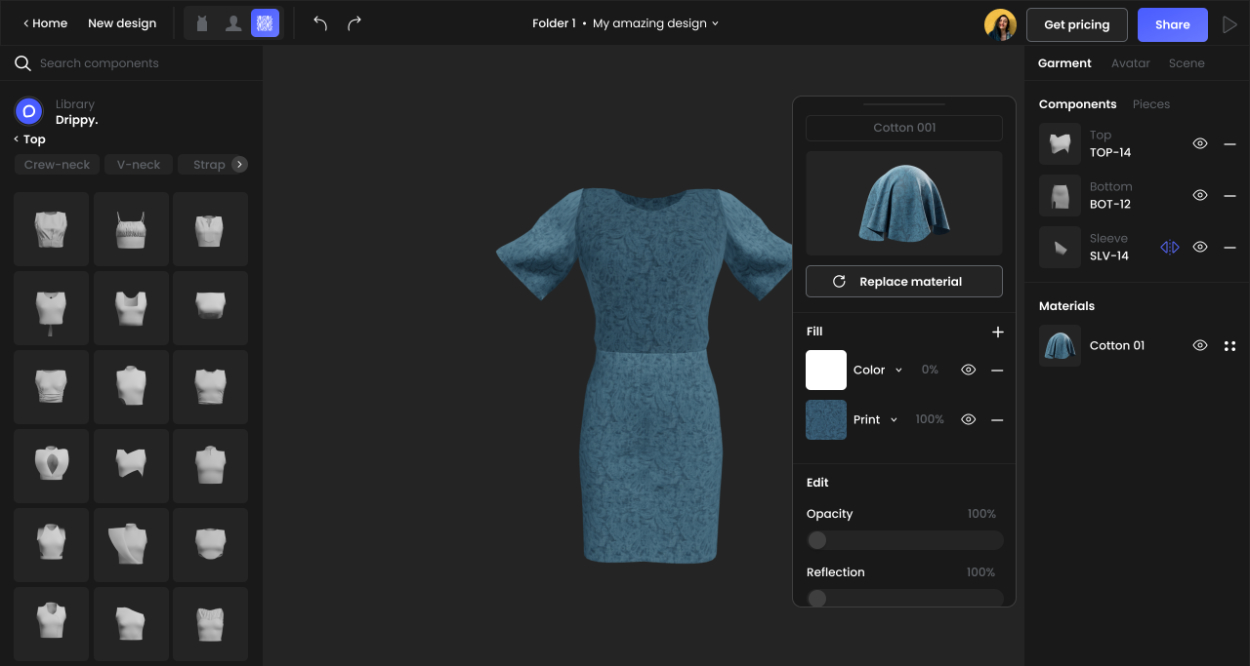Hide the Top TOP-14 component

tap(1200, 144)
